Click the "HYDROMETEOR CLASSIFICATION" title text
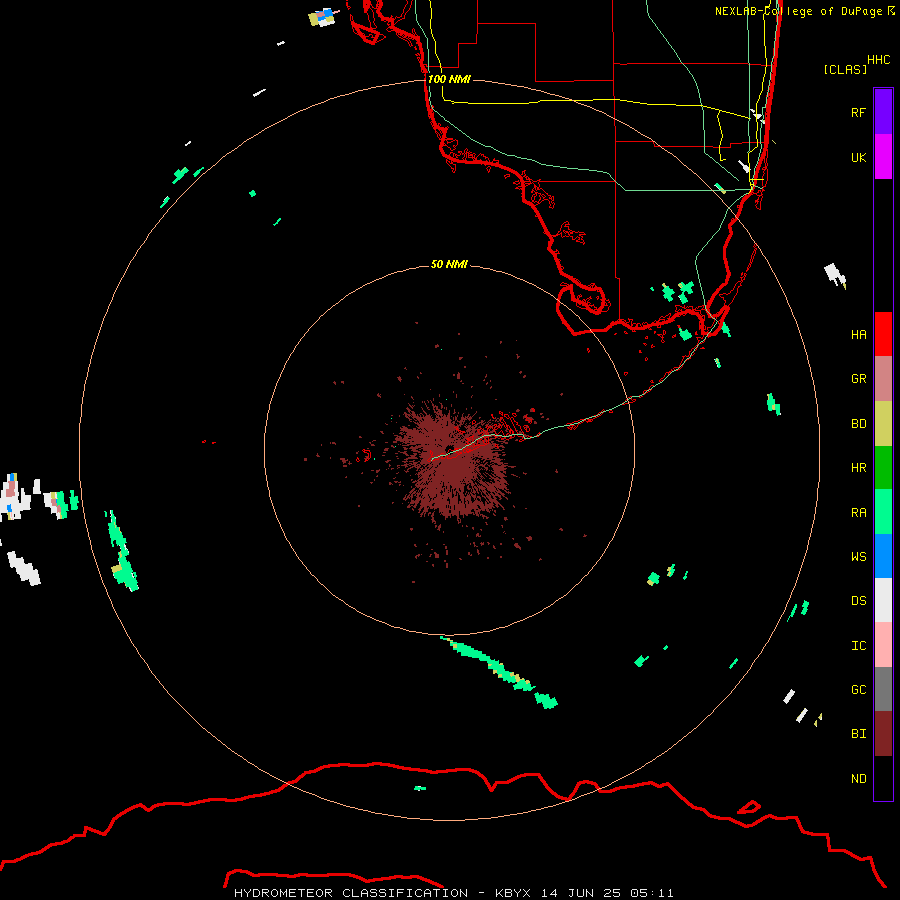 (x=351, y=893)
